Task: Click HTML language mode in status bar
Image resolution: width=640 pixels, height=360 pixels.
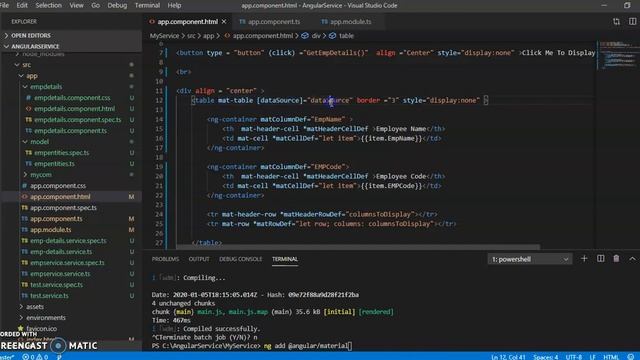Action: click(611, 357)
